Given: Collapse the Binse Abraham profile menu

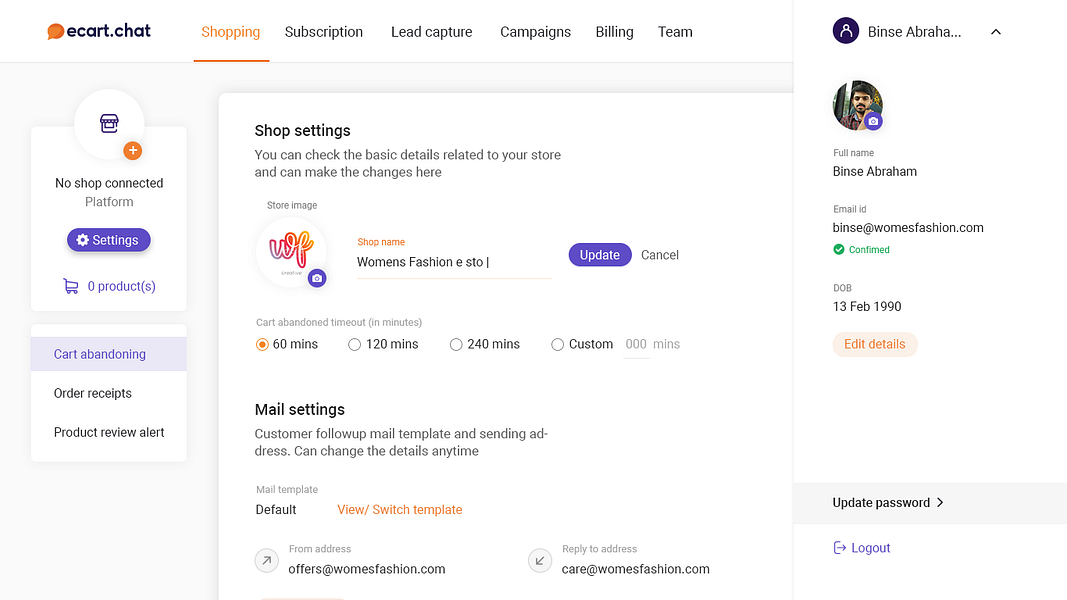Looking at the screenshot, I should pos(995,32).
